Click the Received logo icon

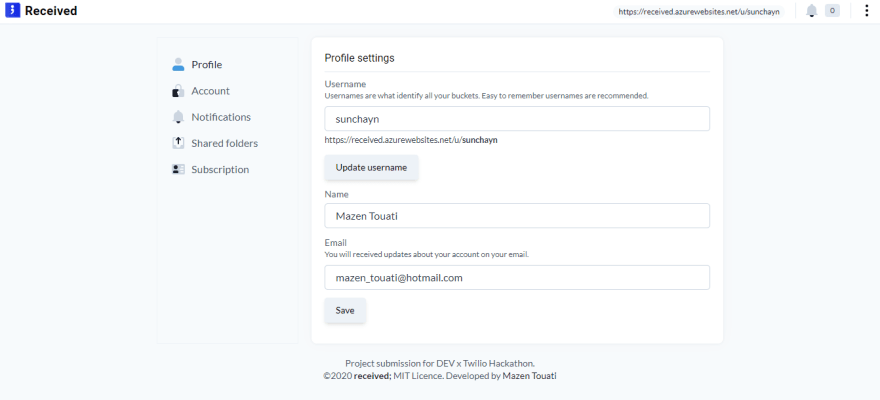(x=12, y=11)
